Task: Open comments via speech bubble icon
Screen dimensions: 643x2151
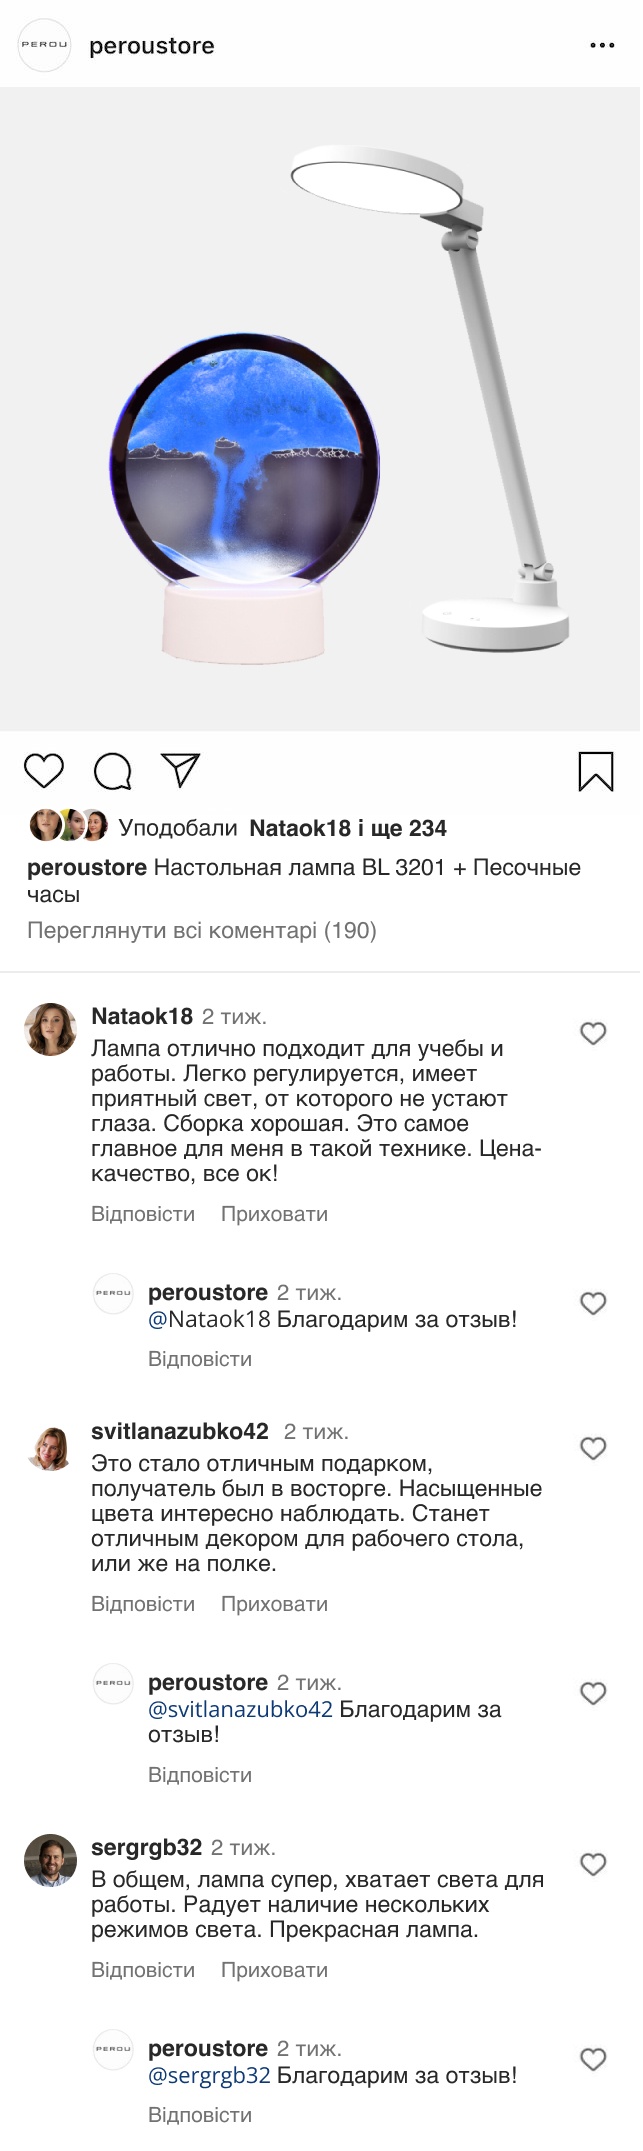Action: tap(113, 771)
